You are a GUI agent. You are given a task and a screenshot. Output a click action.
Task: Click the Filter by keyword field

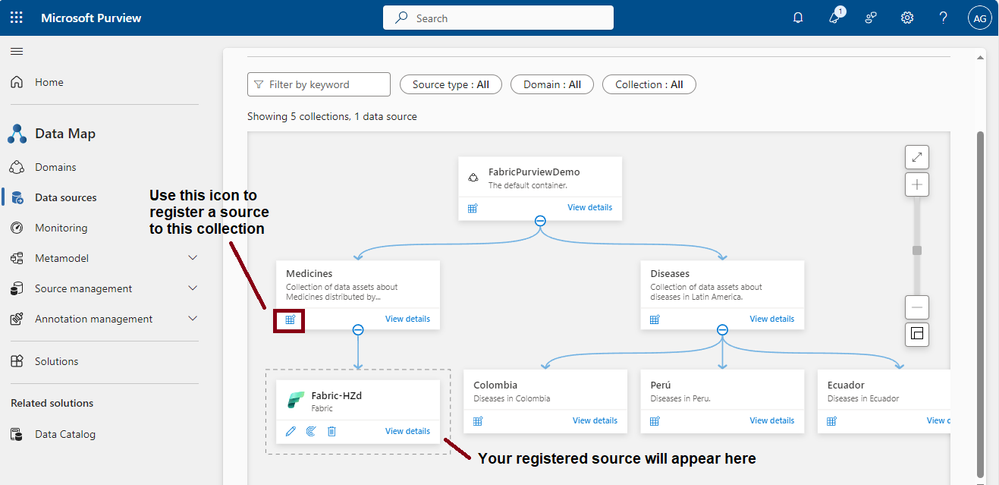(319, 84)
